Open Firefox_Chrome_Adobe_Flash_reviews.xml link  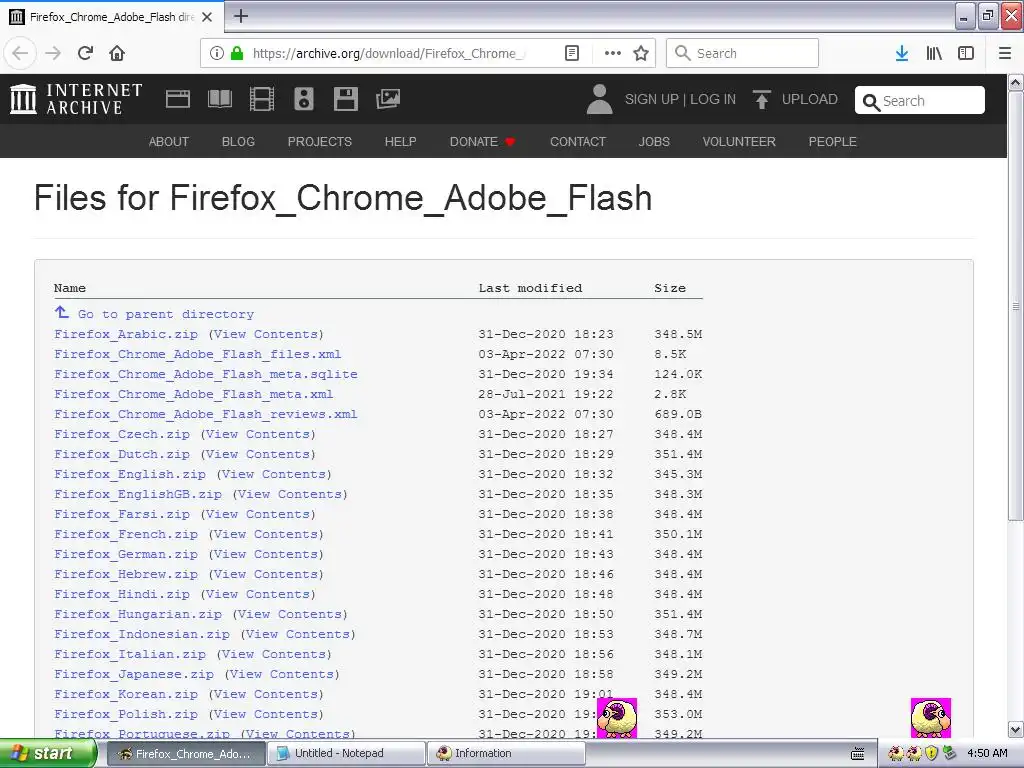206,414
